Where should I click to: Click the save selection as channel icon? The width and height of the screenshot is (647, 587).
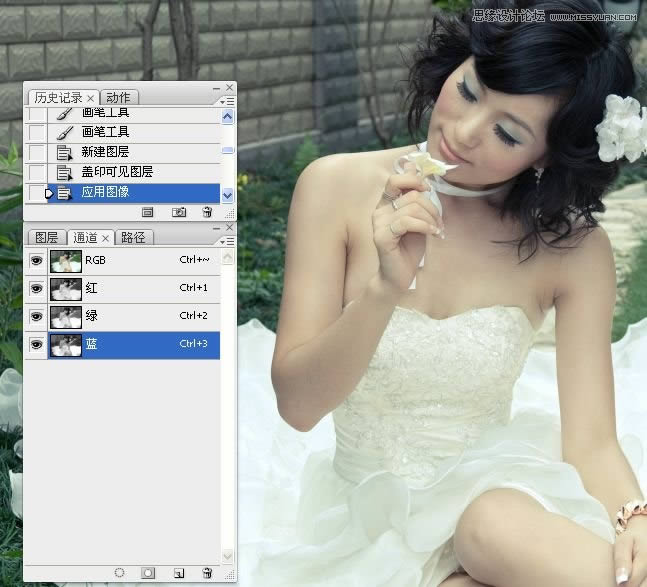[148, 573]
